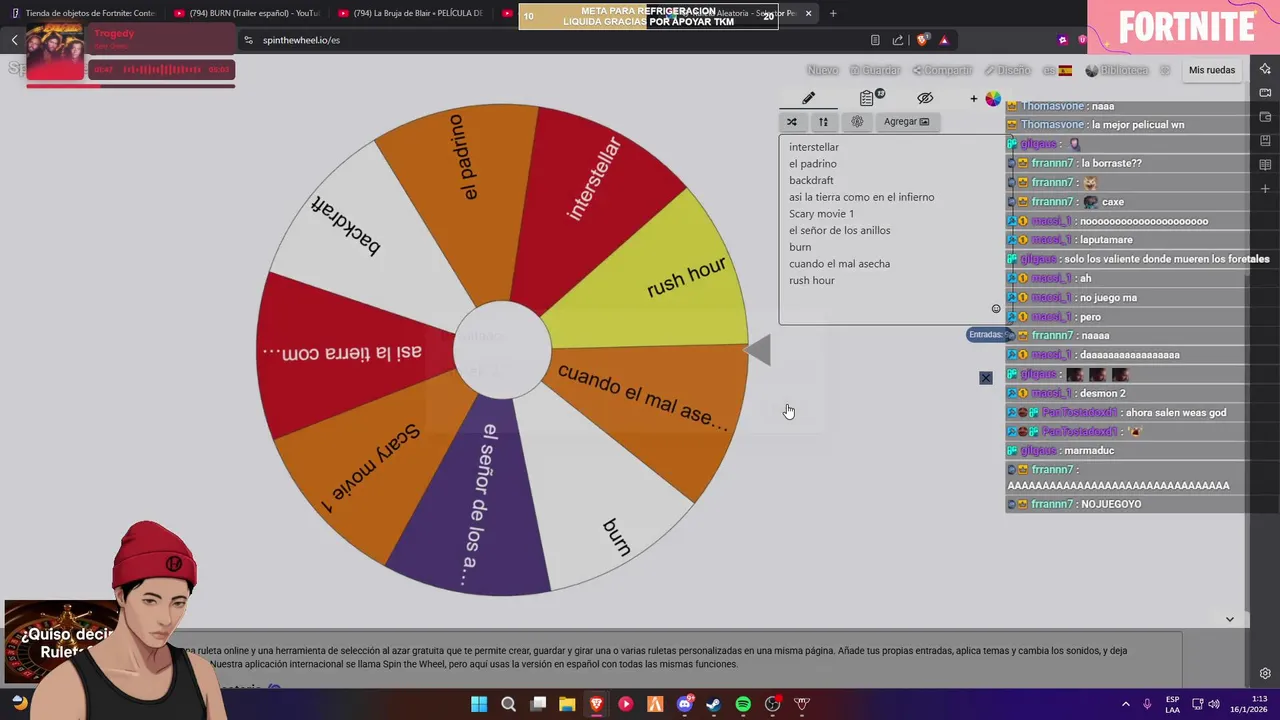Open OBS Studio from the taskbar

click(772, 704)
